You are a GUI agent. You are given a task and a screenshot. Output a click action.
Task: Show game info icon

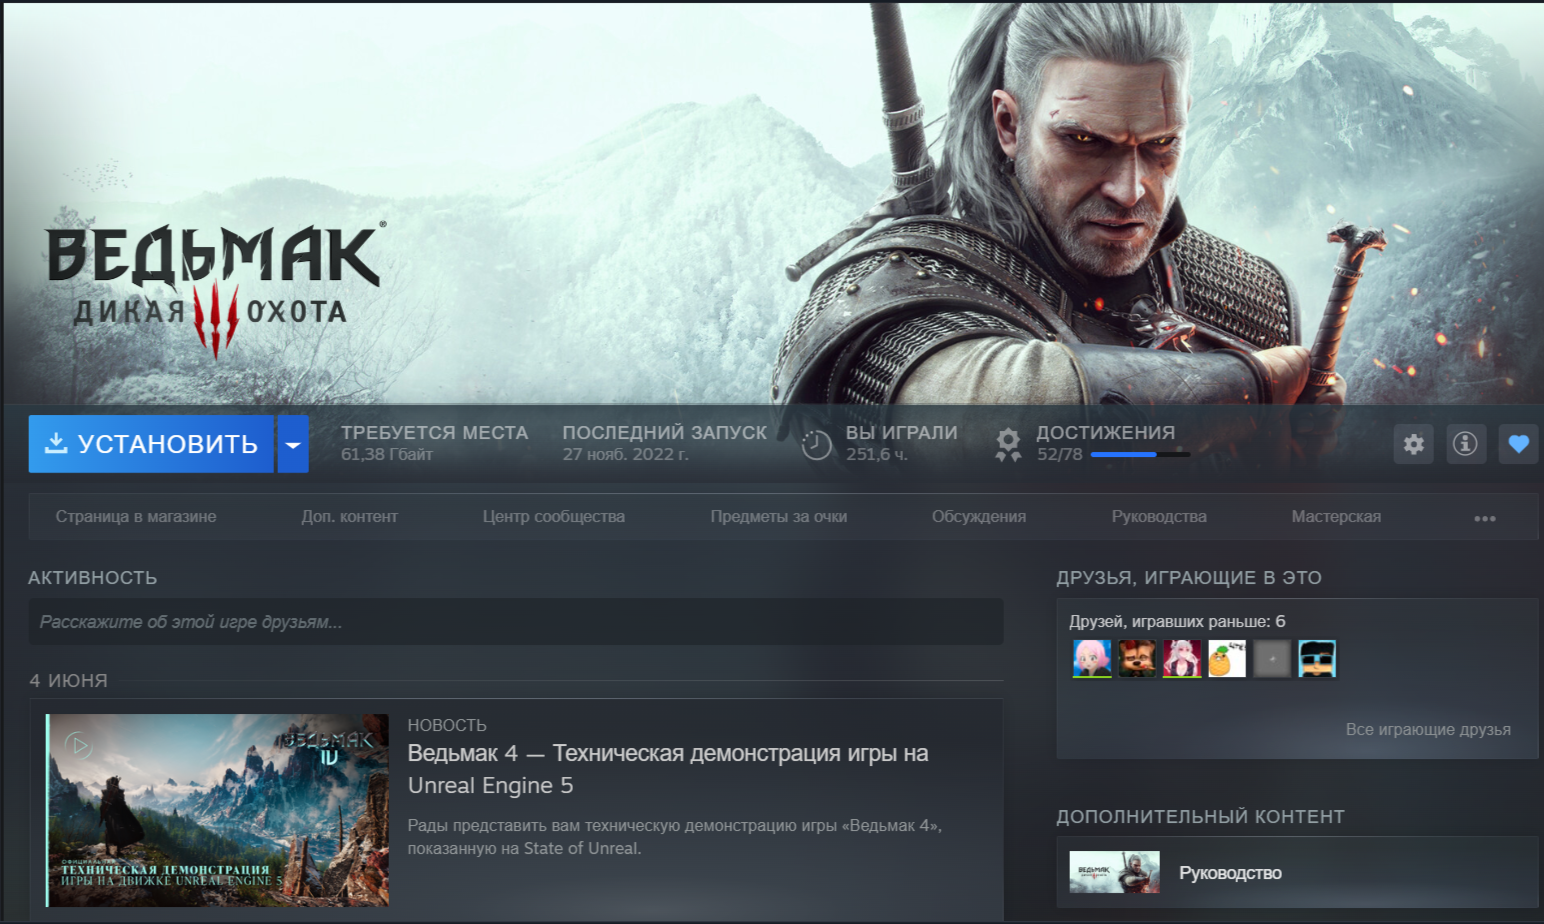pyautogui.click(x=1465, y=444)
